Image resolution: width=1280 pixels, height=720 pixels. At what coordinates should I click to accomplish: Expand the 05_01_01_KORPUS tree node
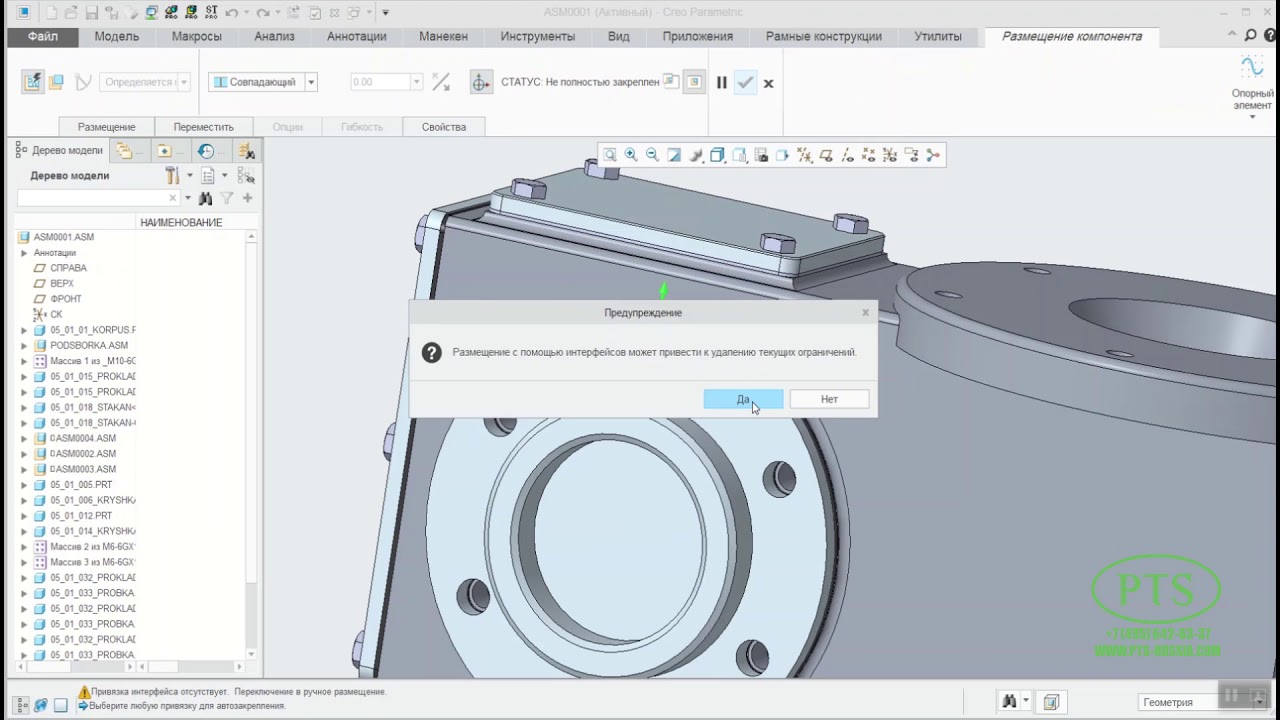pyautogui.click(x=24, y=330)
